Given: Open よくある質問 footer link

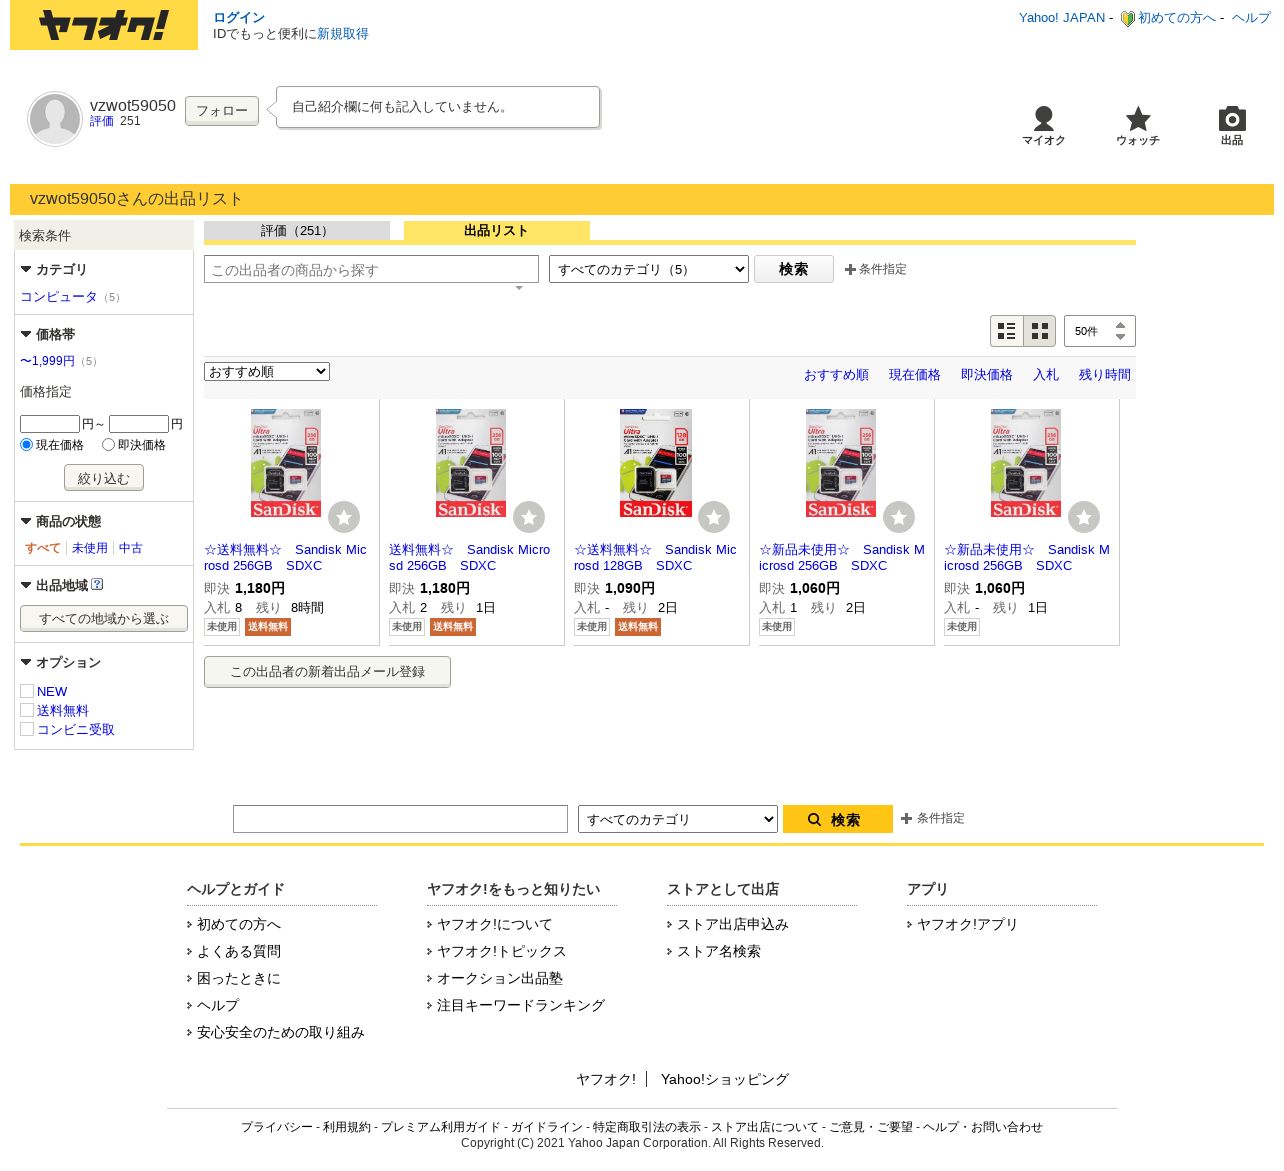Looking at the screenshot, I should tap(239, 951).
